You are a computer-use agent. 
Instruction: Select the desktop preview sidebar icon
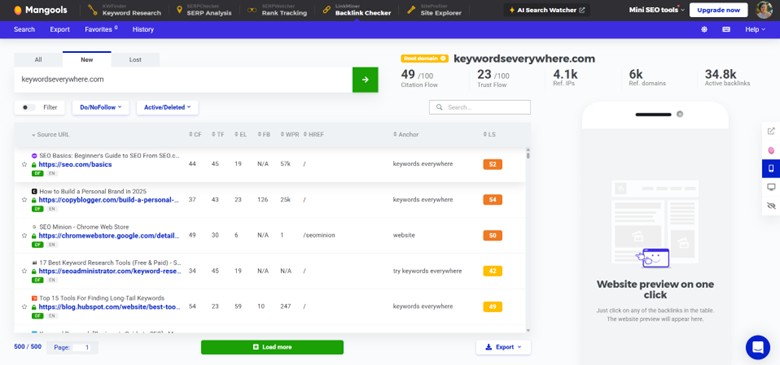[771, 187]
